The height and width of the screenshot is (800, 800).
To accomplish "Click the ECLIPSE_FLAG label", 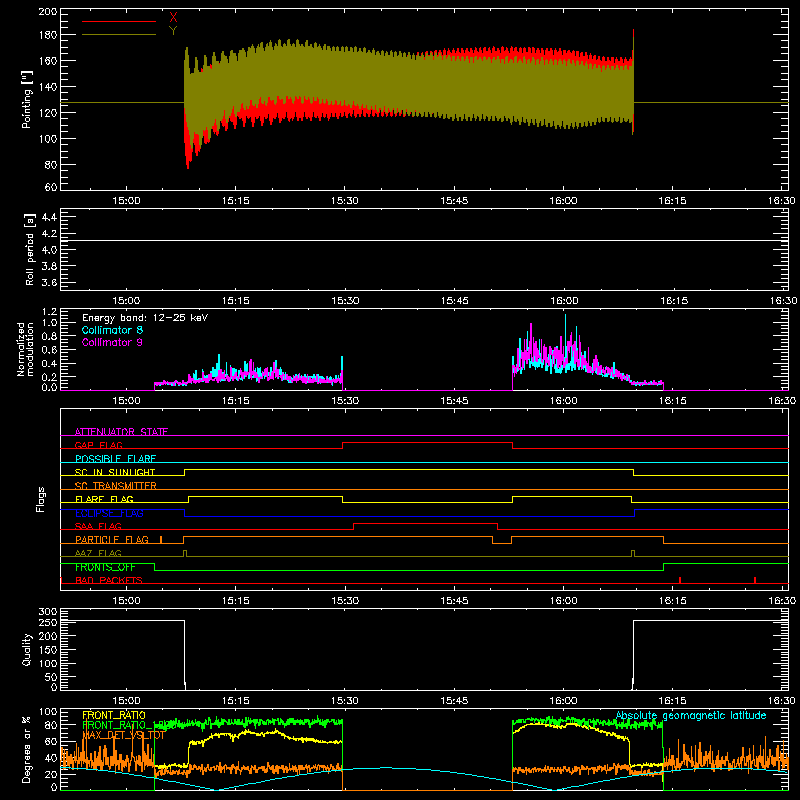I will (109, 513).
